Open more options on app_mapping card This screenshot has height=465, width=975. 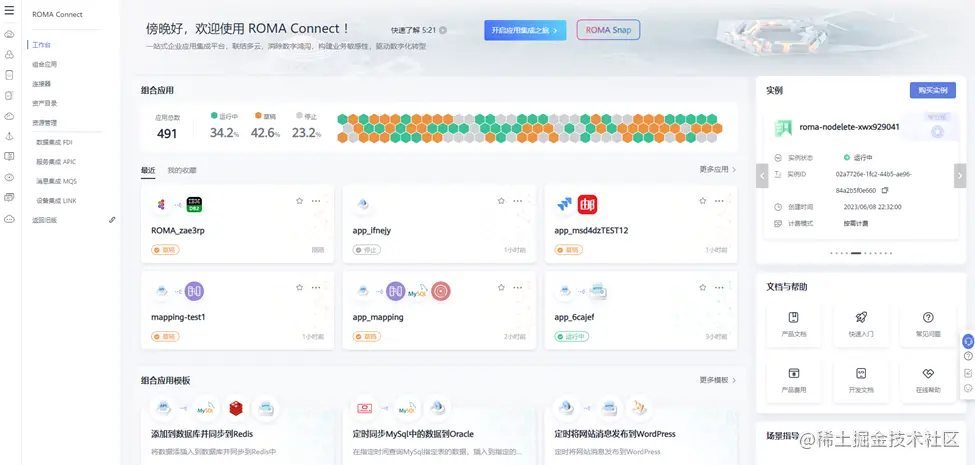(x=518, y=287)
